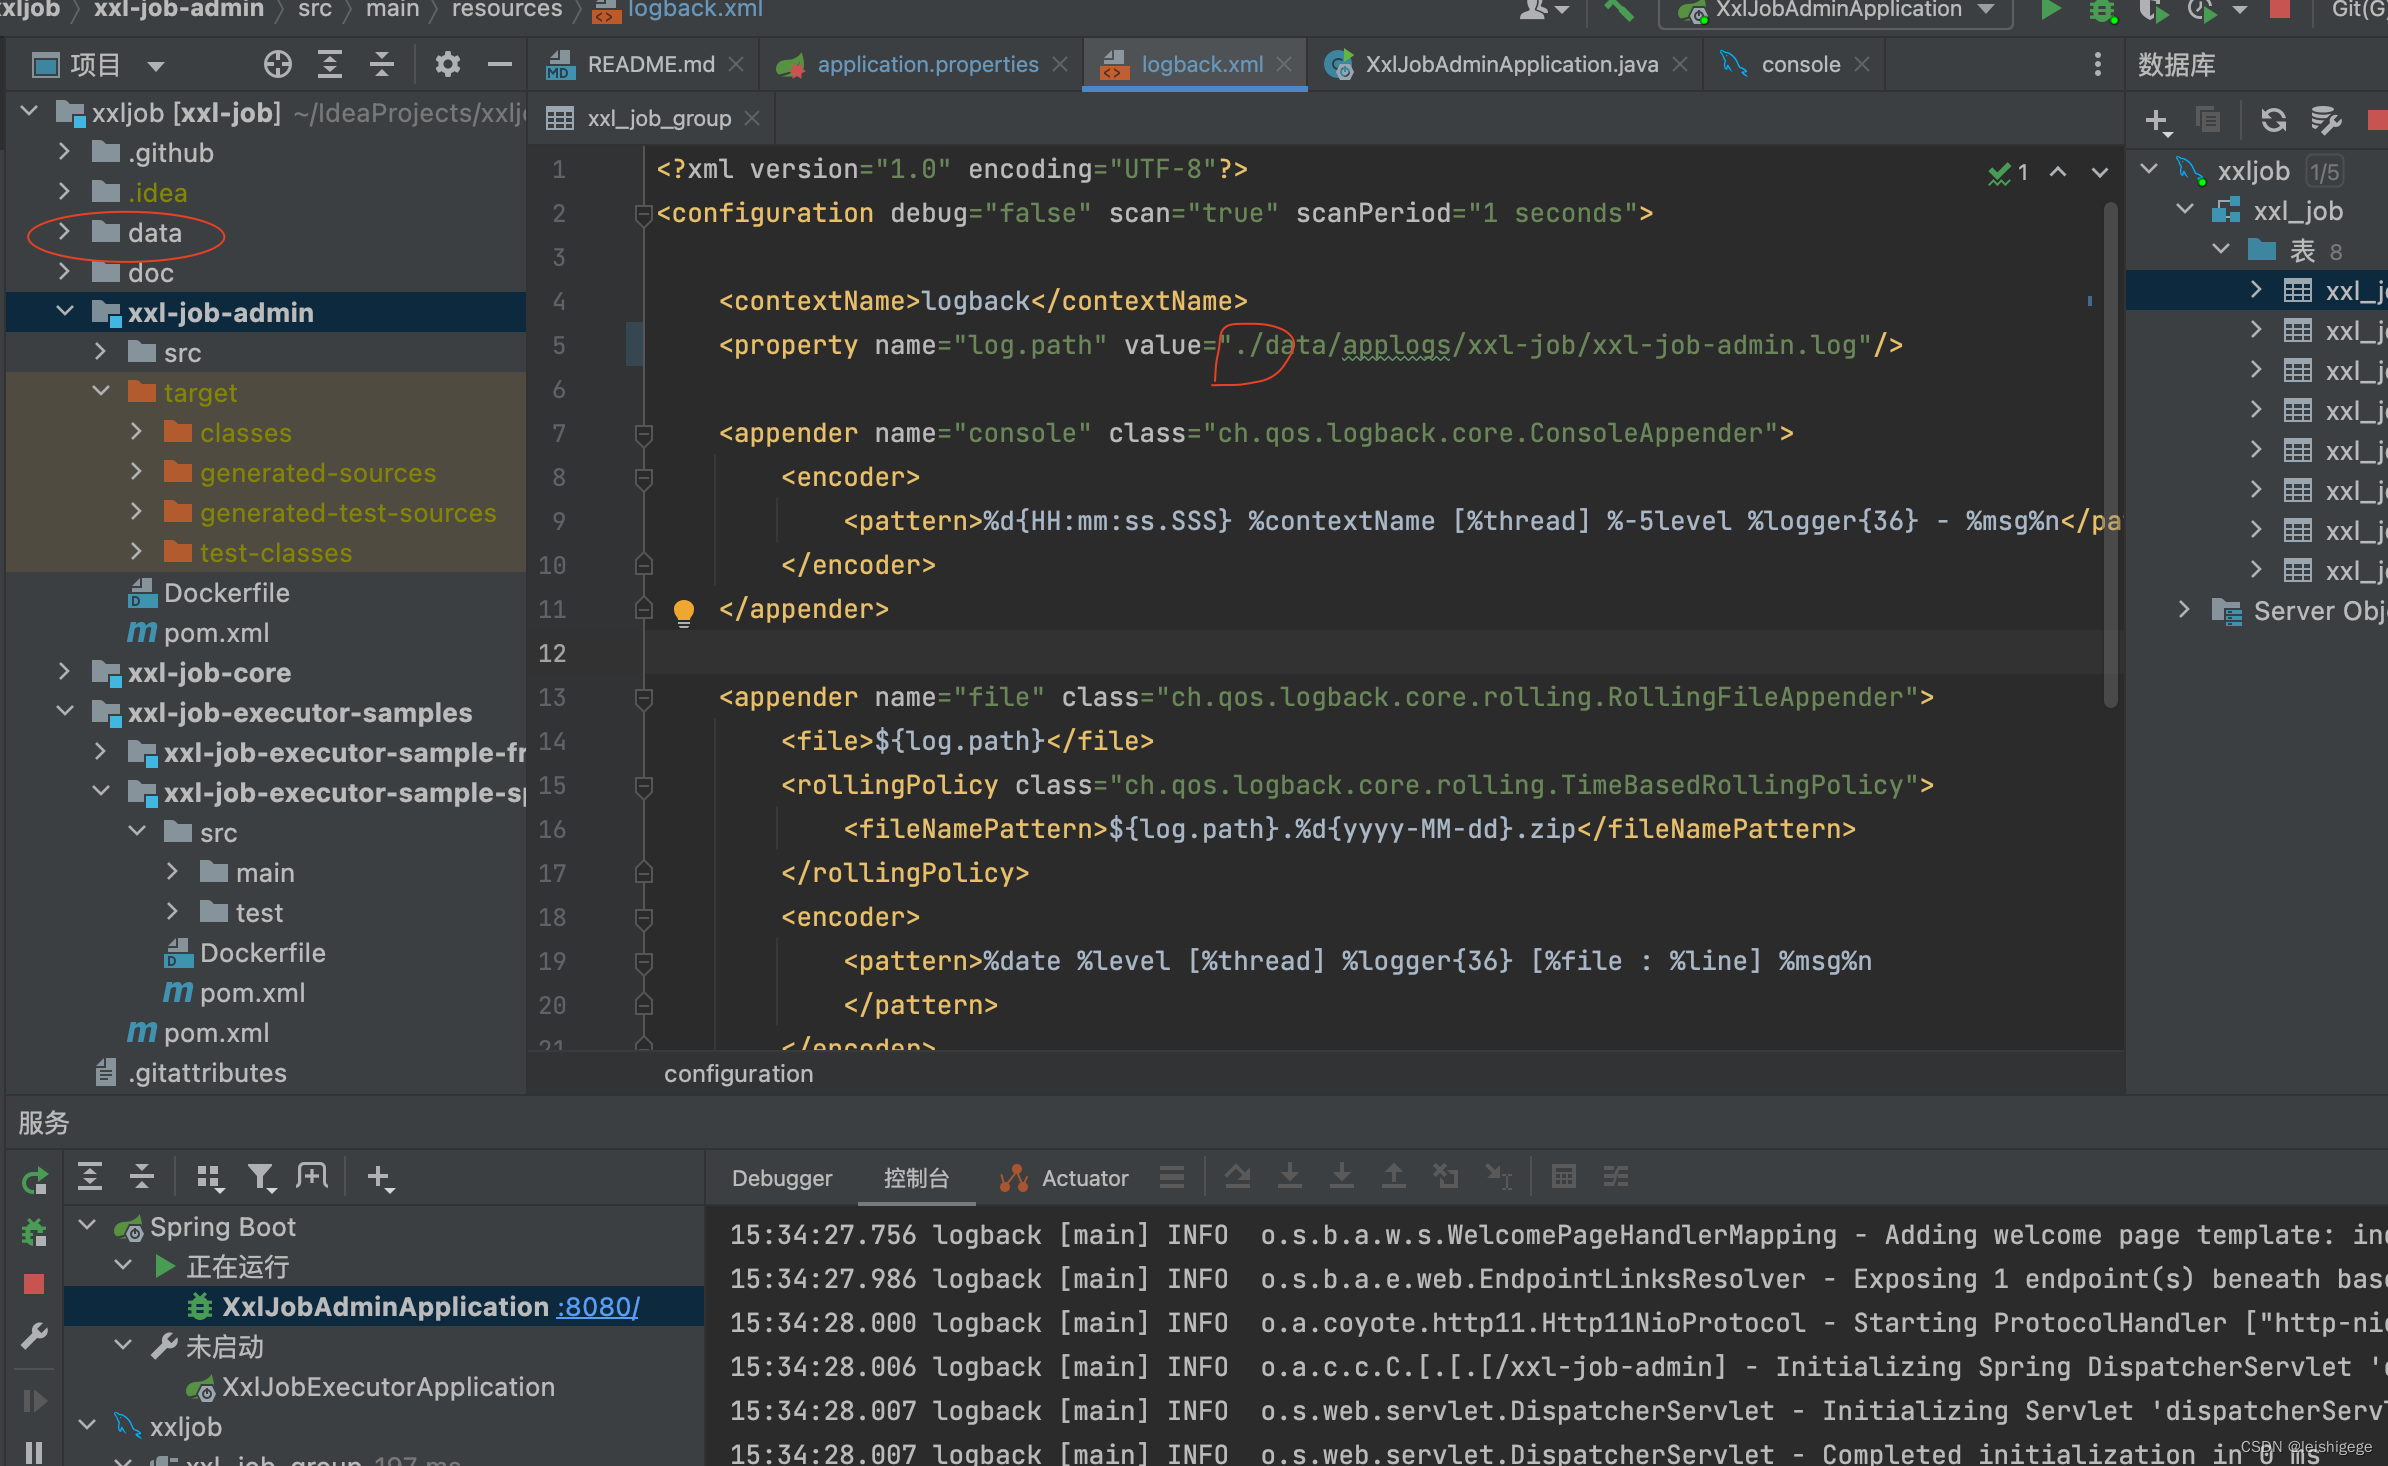
Task: Toggle fold marker at console appender line 7
Action: point(644,433)
